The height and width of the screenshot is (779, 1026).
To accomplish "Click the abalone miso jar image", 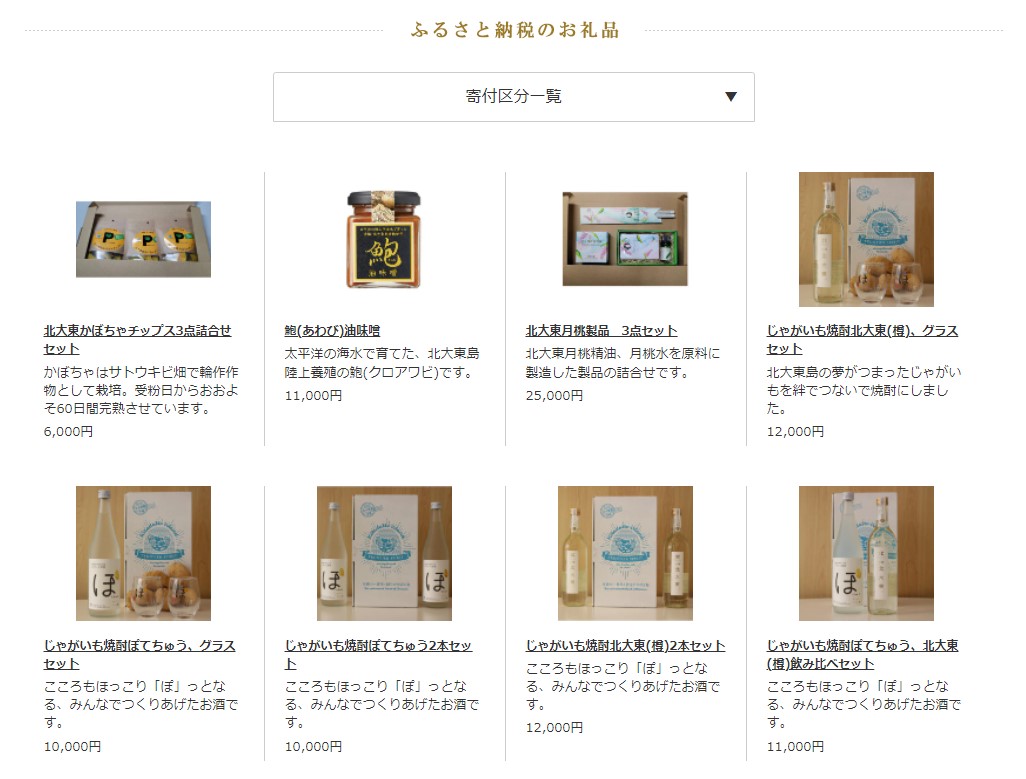I will [383, 239].
